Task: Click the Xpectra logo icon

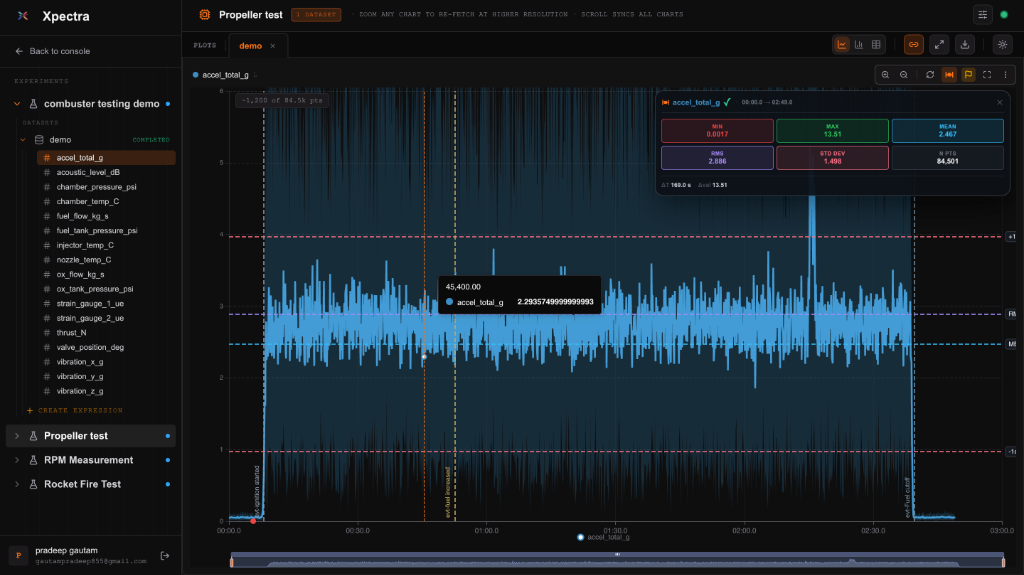Action: (23, 16)
